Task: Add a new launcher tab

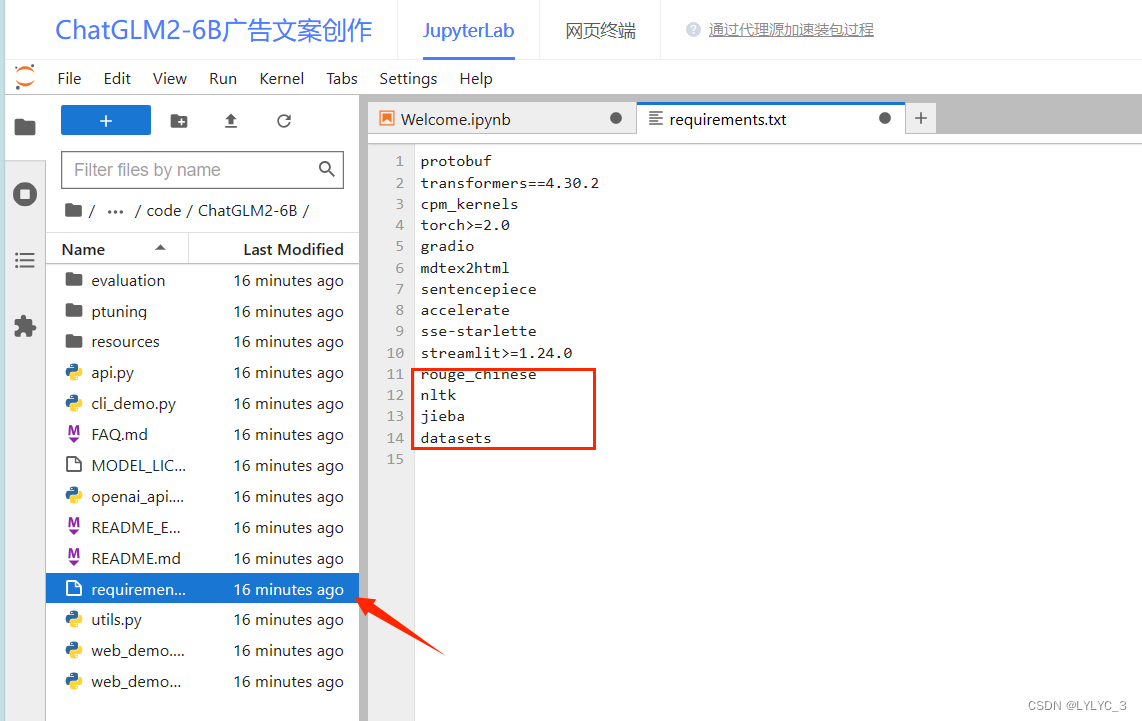Action: click(x=921, y=119)
